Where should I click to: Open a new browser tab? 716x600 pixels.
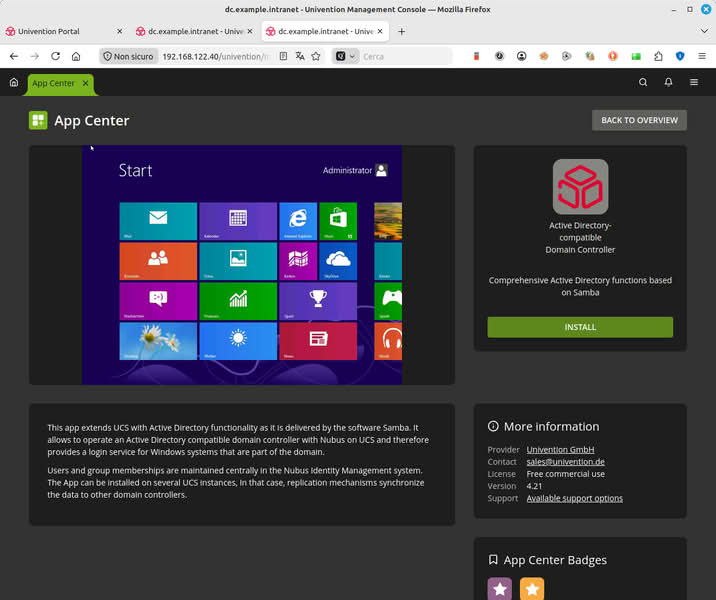[x=401, y=32]
